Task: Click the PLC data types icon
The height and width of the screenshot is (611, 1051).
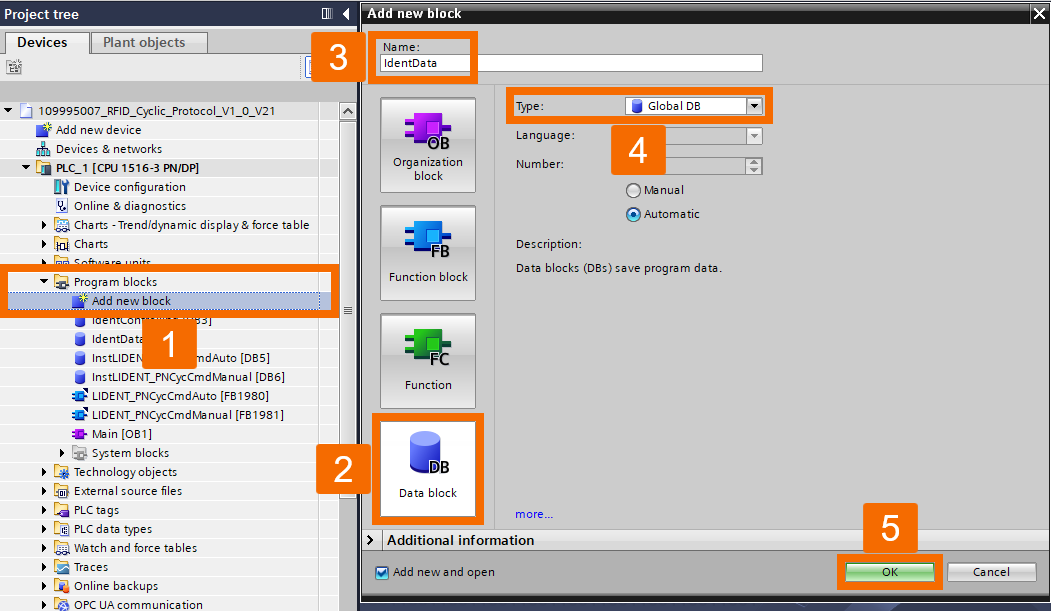Action: point(62,529)
